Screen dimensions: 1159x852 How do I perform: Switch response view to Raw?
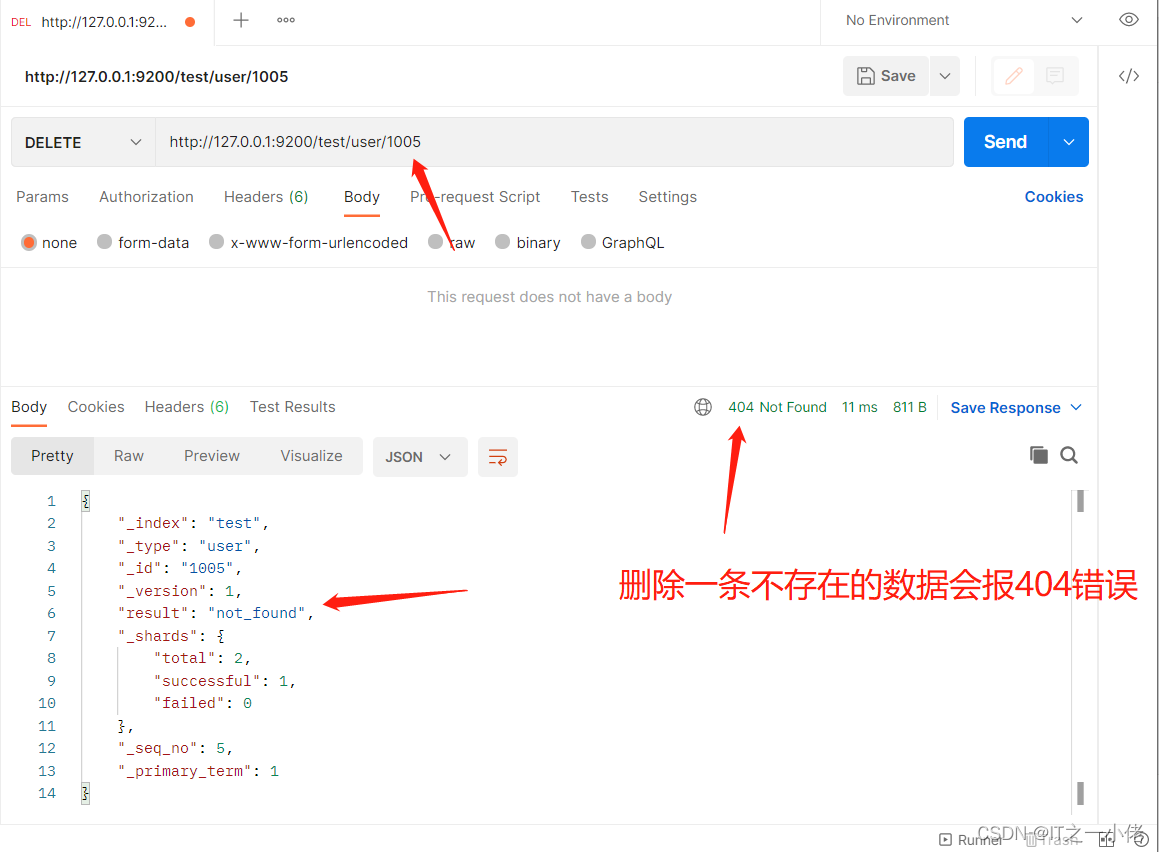click(x=129, y=456)
